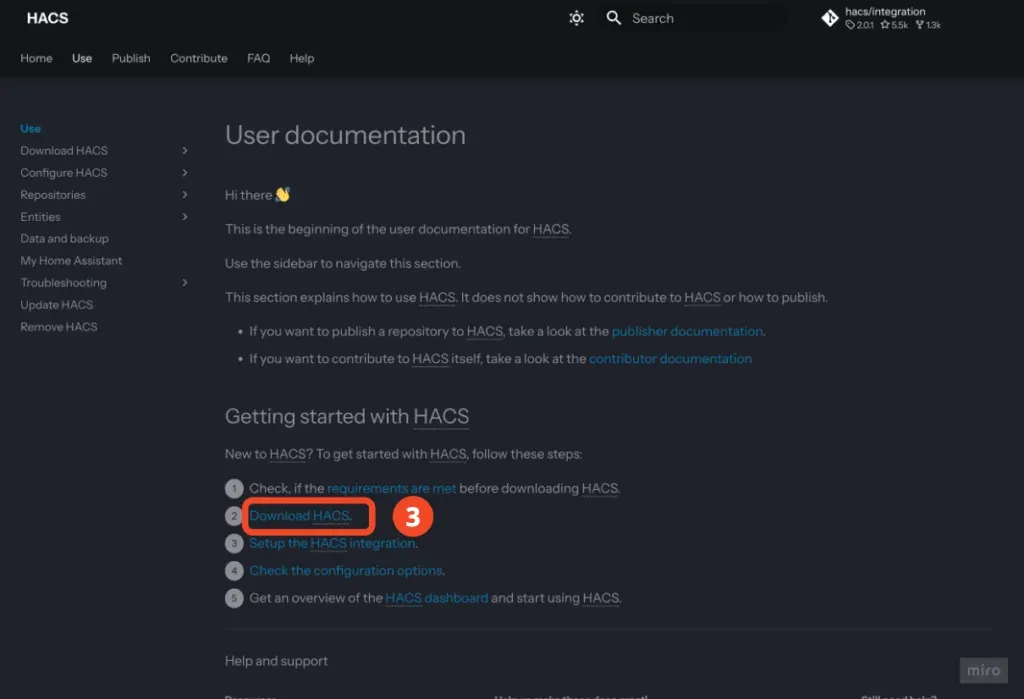Open Remove HACS sidebar page
The height and width of the screenshot is (699, 1024).
59,327
